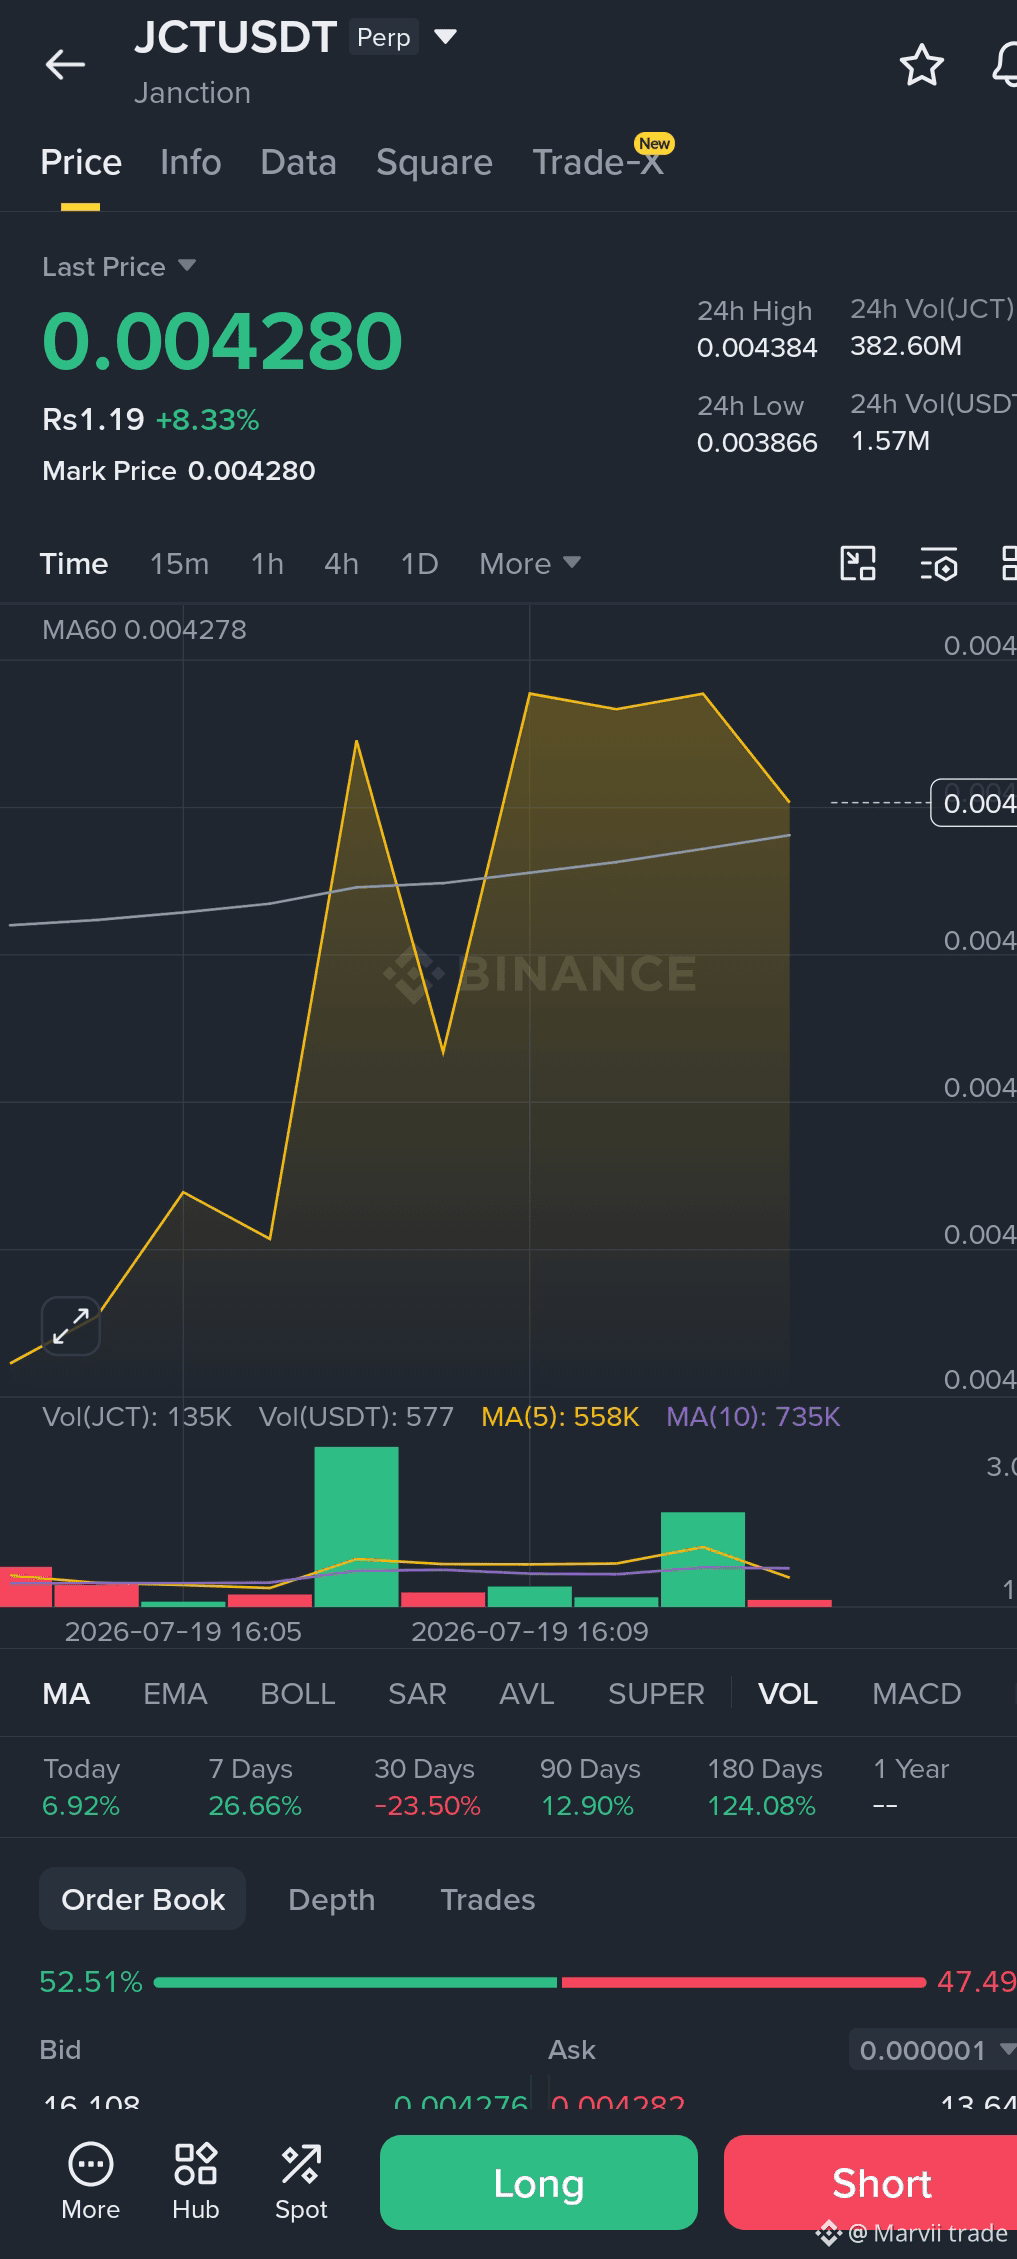Tap the bid/ask ratio bar

[x=540, y=1982]
